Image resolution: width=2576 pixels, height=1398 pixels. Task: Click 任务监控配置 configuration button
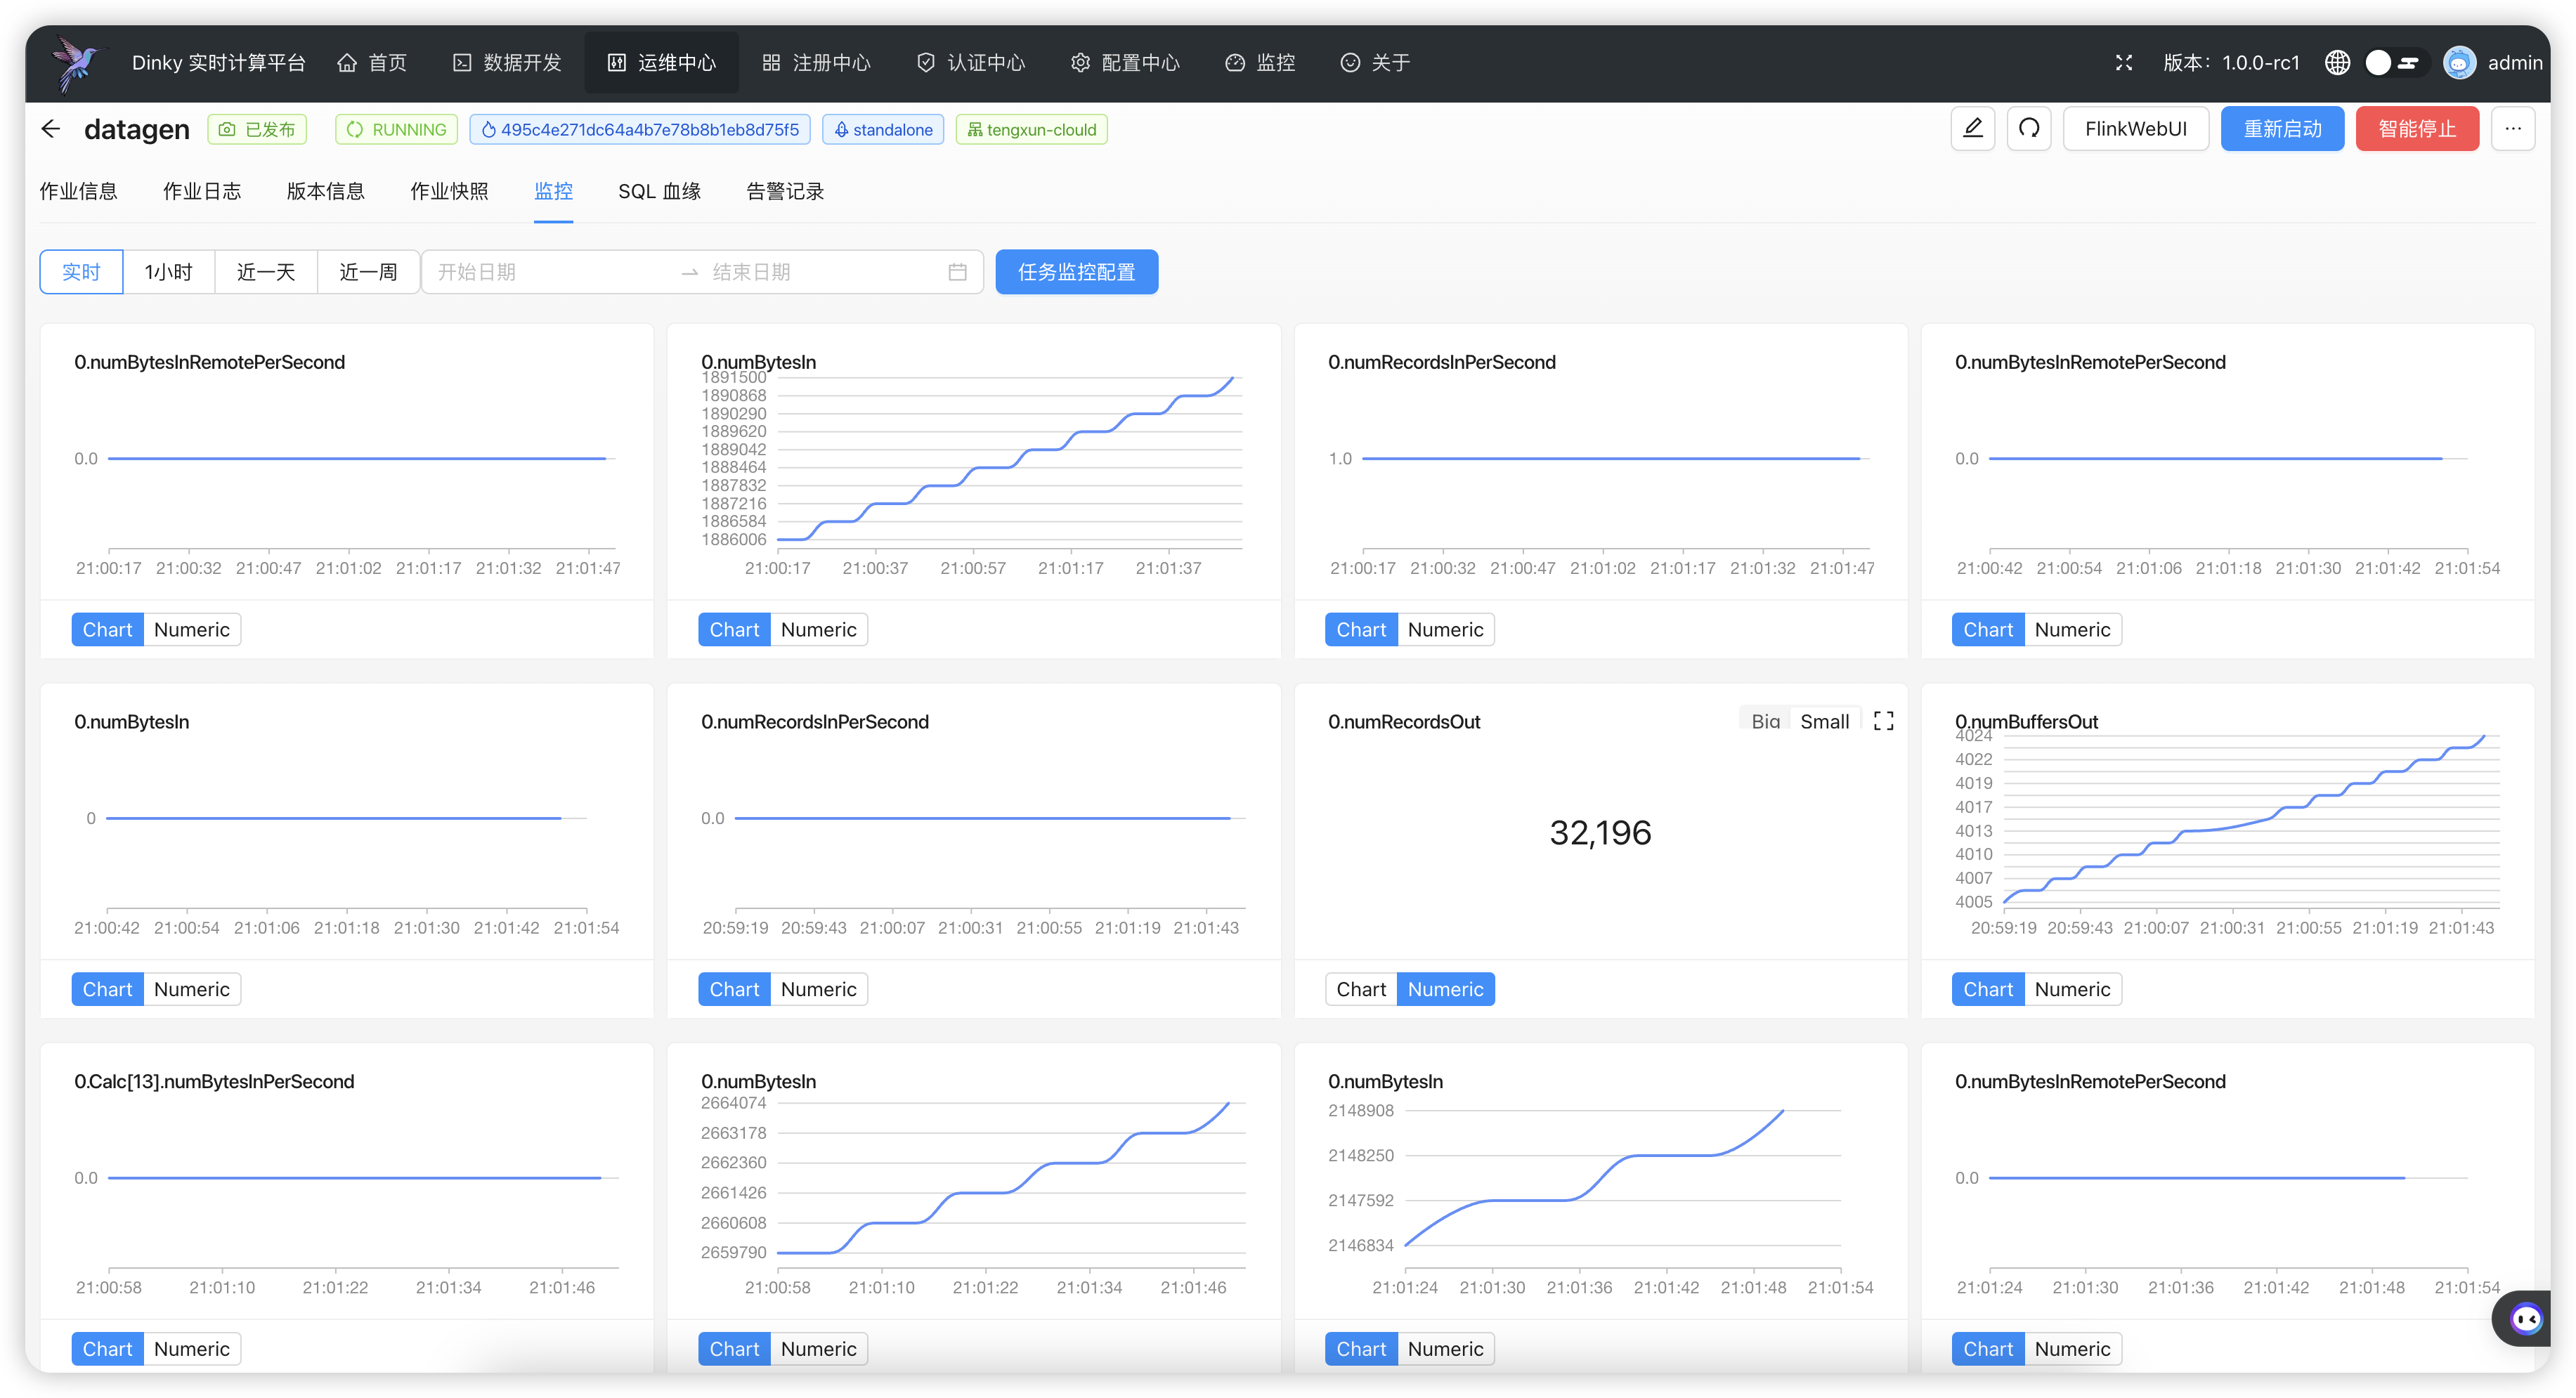1076,270
